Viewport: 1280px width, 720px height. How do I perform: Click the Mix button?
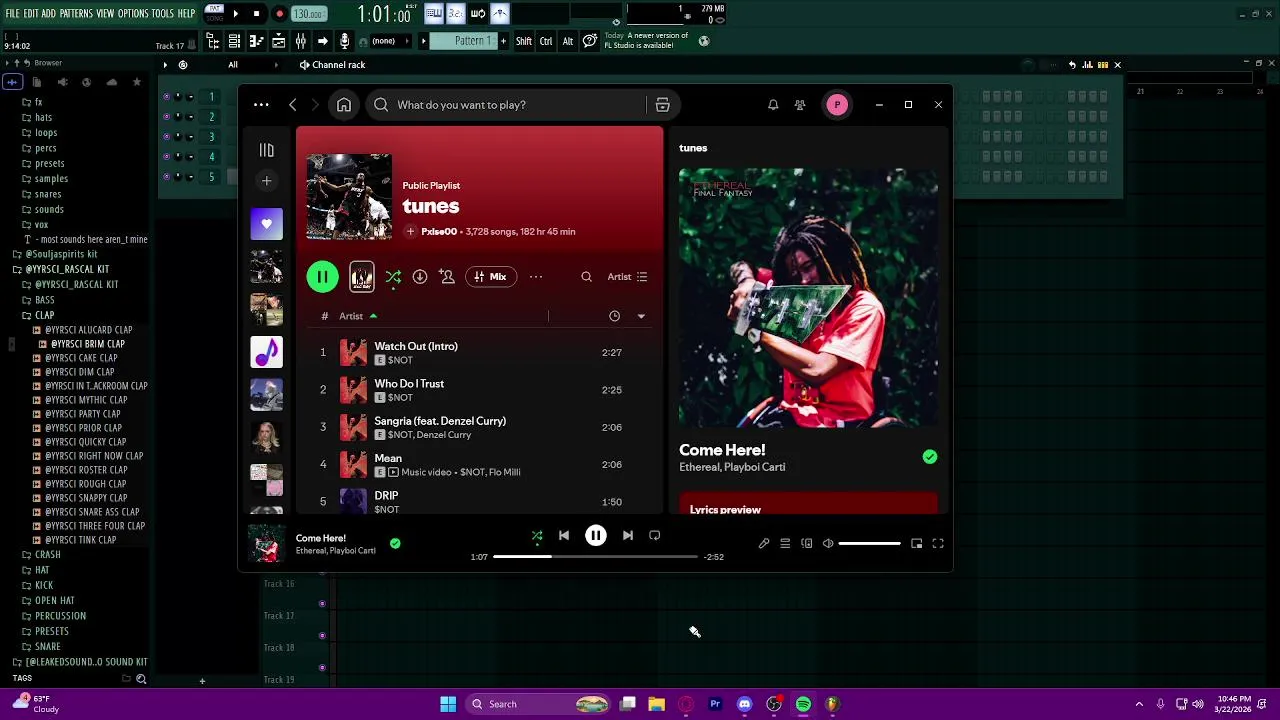coord(490,277)
